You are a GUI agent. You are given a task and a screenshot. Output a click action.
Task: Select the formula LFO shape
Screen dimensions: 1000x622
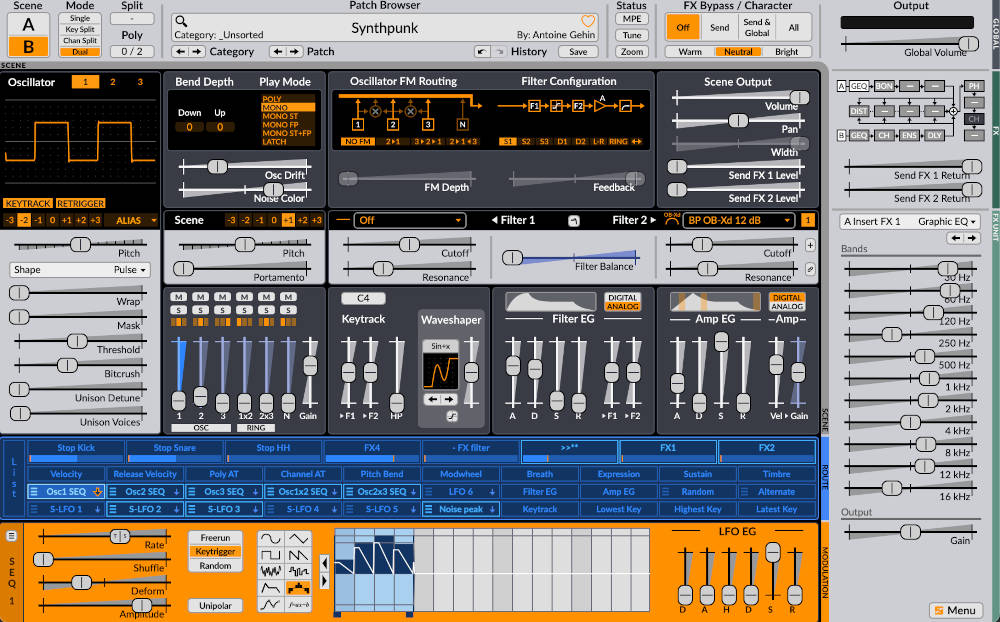298,603
